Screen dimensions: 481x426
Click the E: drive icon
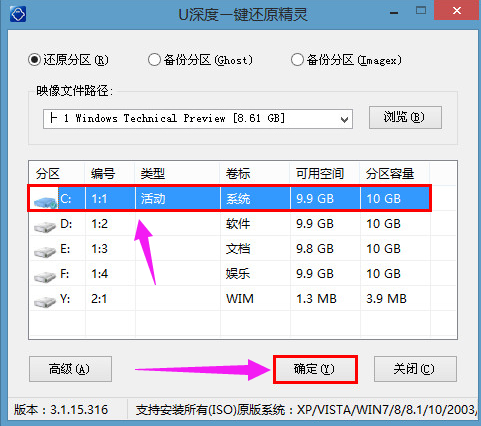45,252
